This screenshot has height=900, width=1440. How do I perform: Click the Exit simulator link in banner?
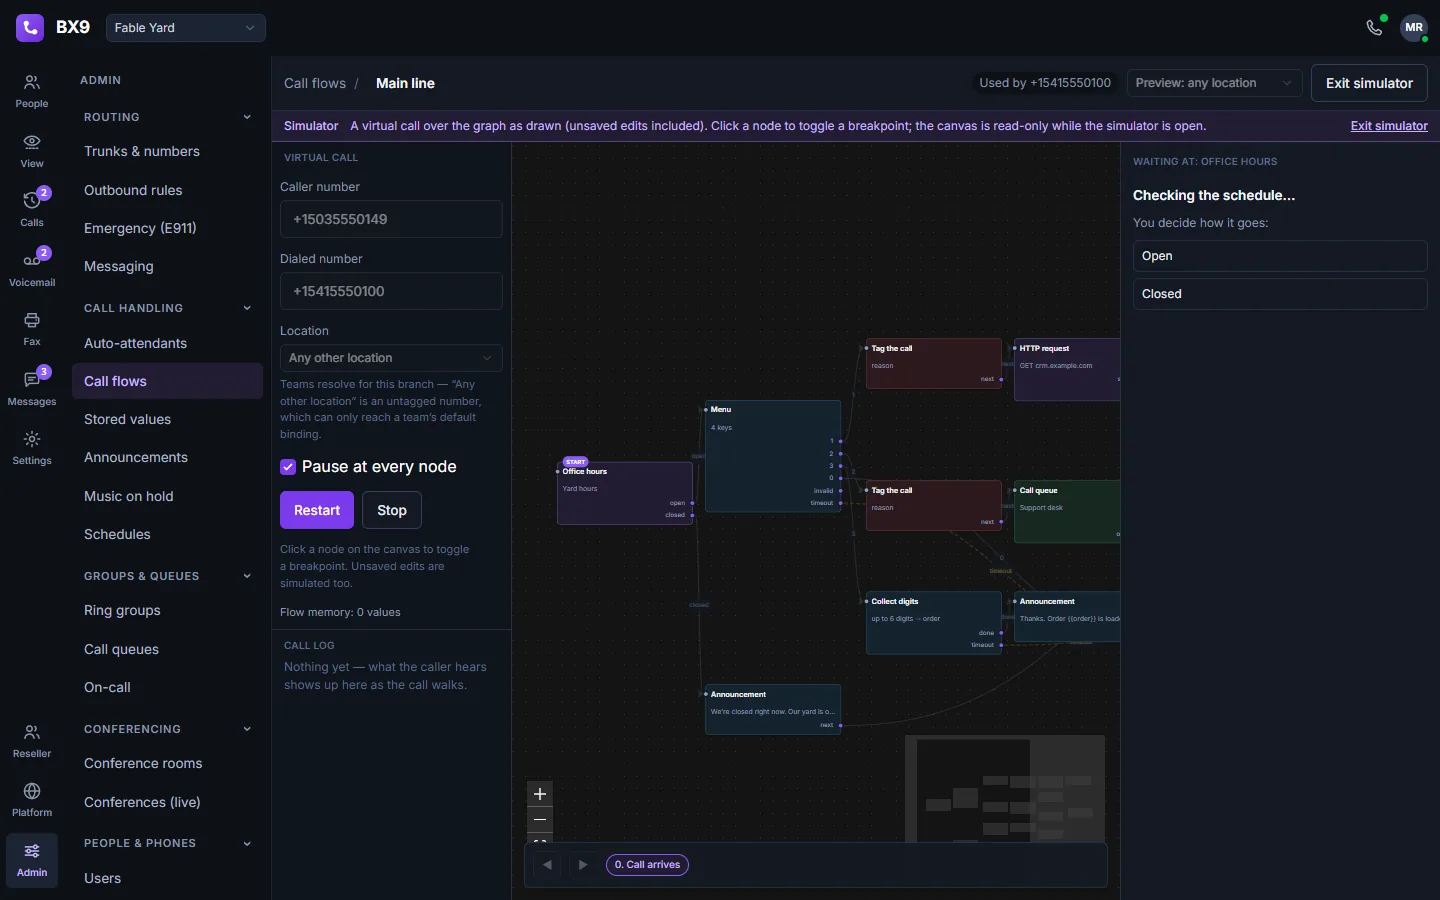[1389, 126]
